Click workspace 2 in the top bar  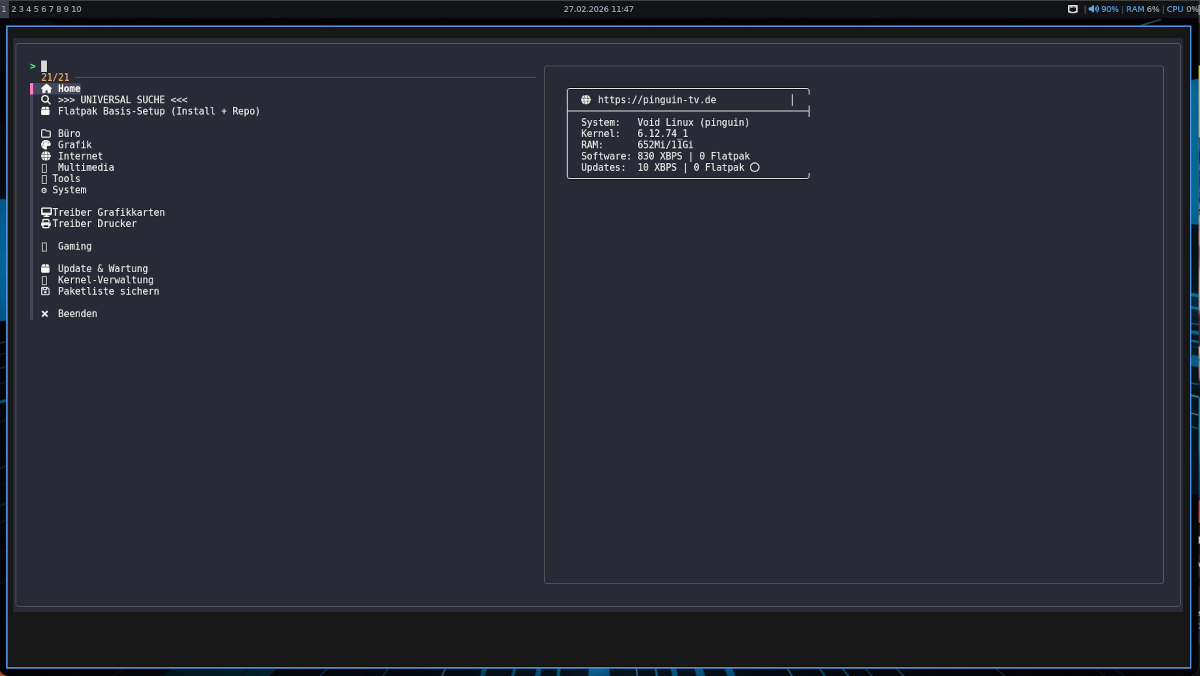[x=13, y=9]
